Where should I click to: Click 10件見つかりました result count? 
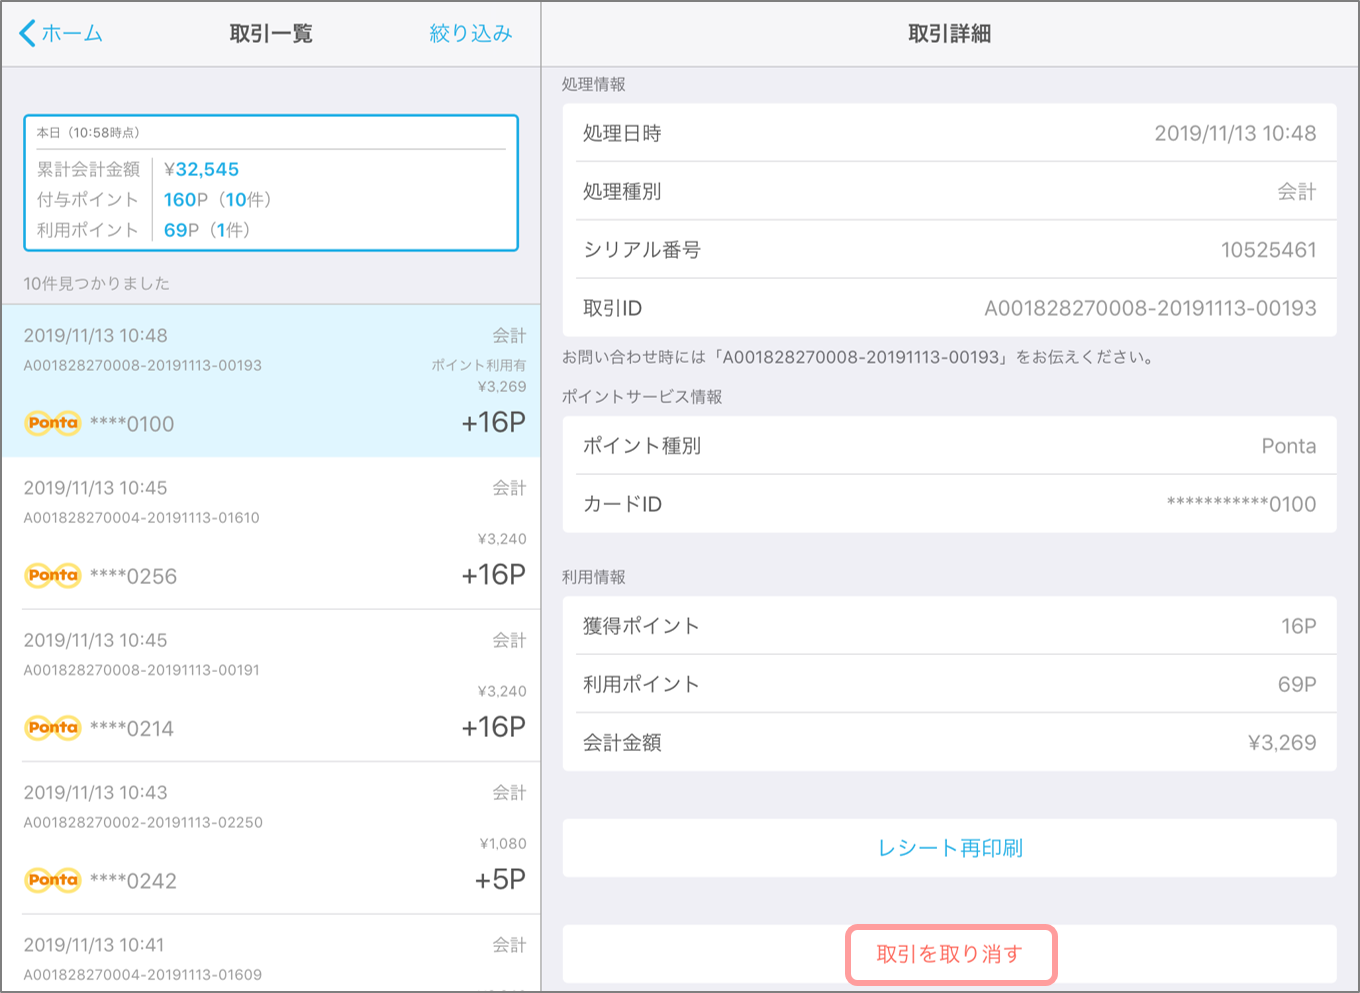click(96, 283)
